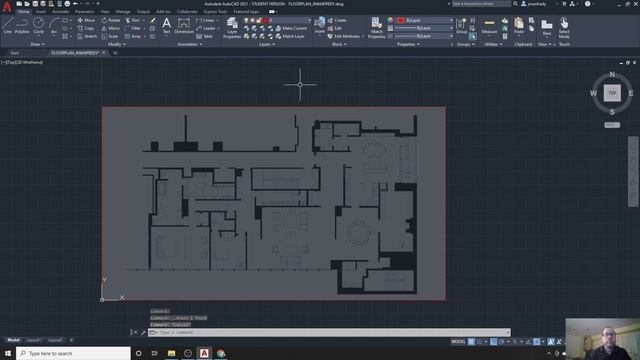Click the Copy tool
Screen dimensions: 640x360
click(86, 28)
